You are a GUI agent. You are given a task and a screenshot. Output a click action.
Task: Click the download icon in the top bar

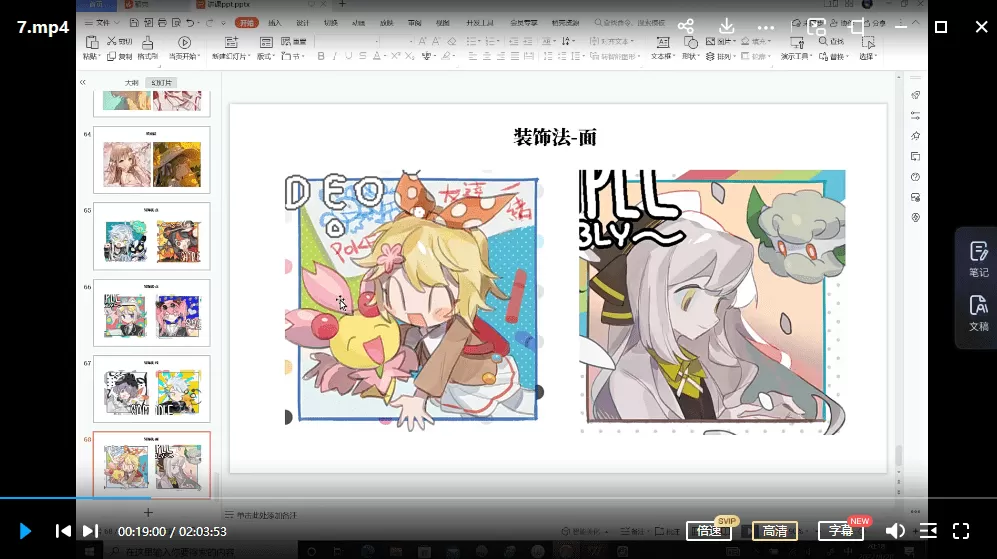coord(727,27)
